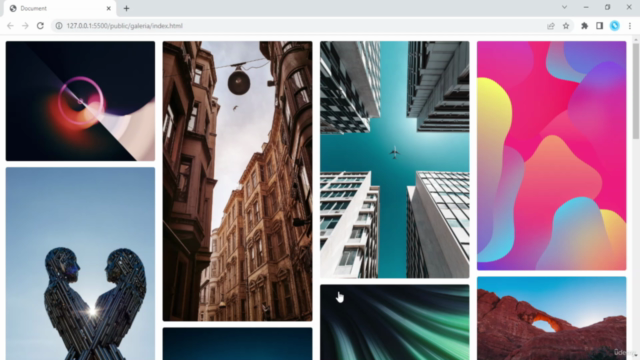Open the Chrome profile avatar
Viewport: 640px width, 360px height.
click(615, 26)
